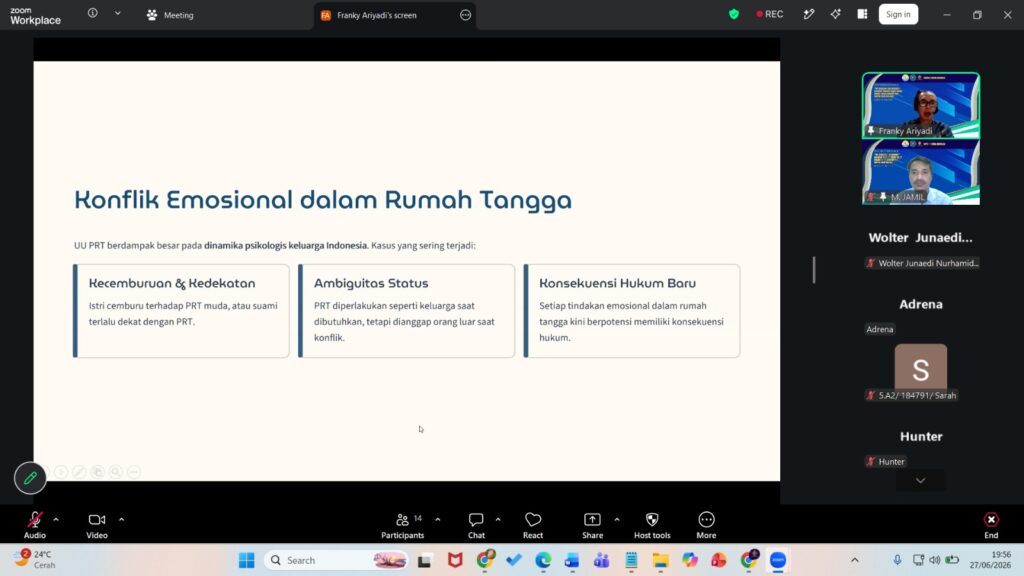Select Franky Ariyadi video thumbnail
The image size is (1024, 576).
tap(921, 105)
